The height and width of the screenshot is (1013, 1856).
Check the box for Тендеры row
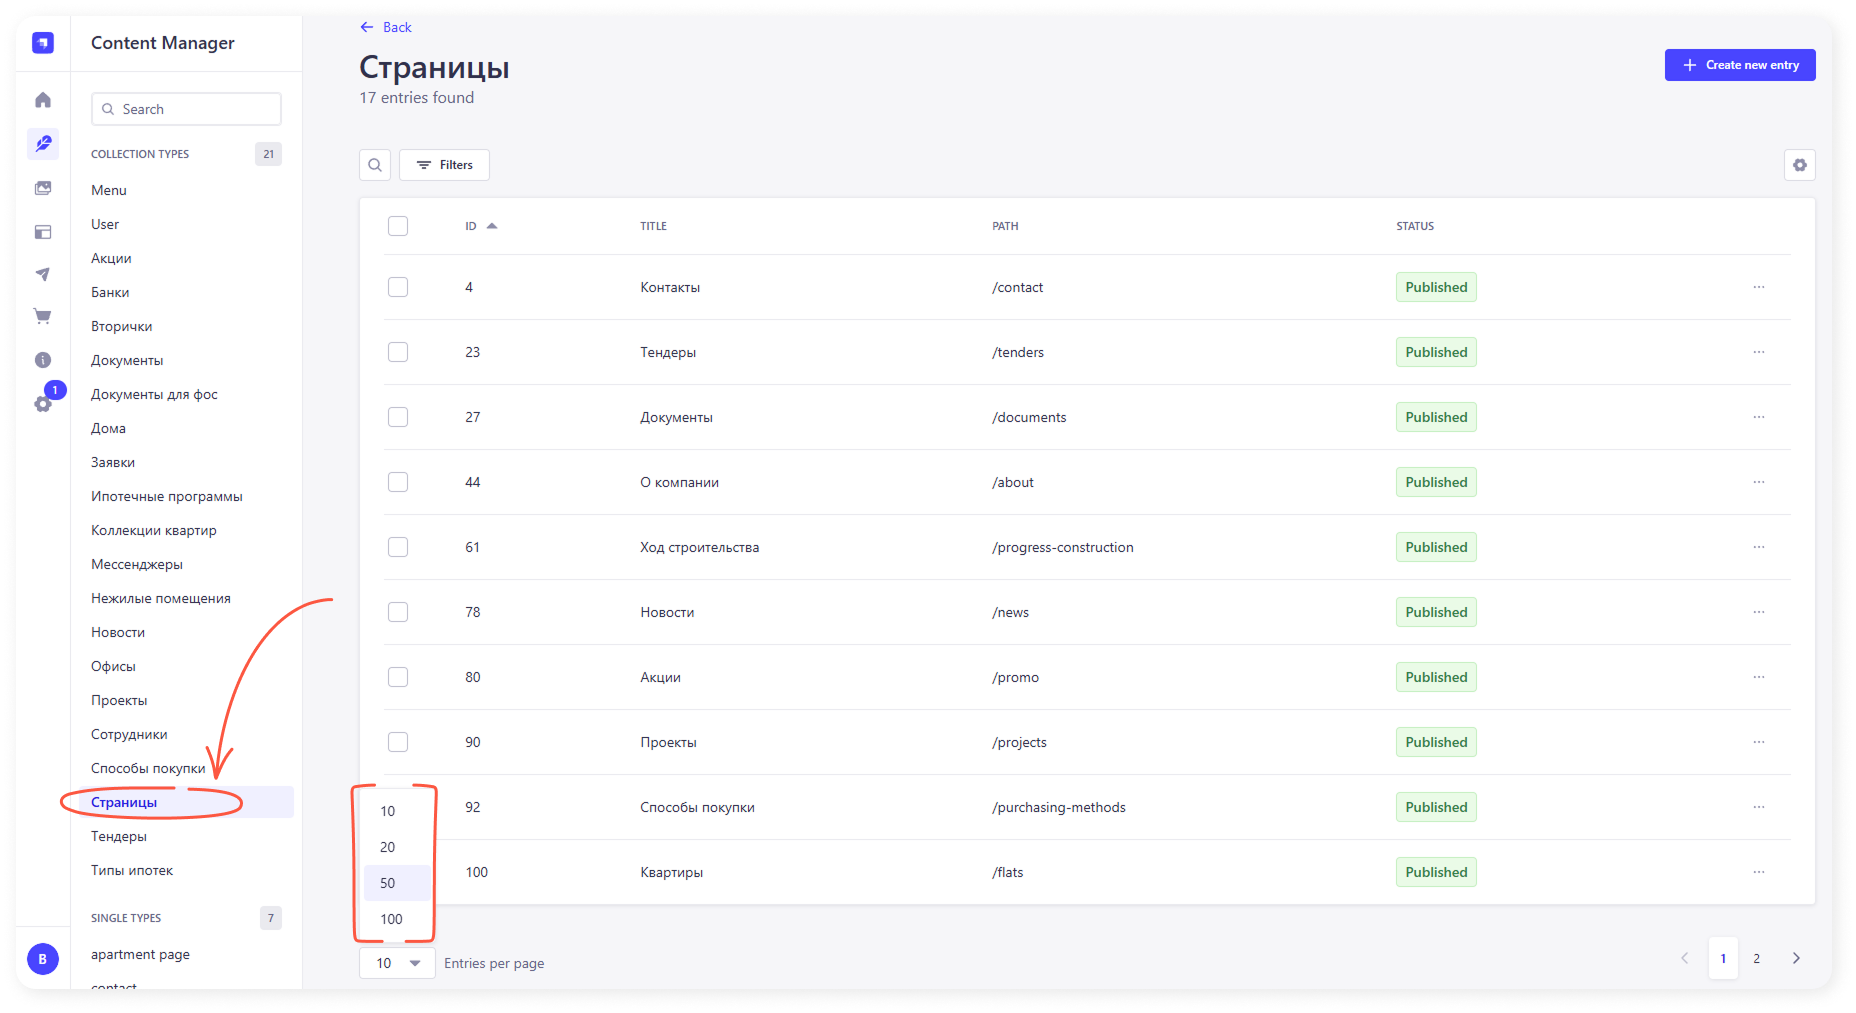(398, 352)
